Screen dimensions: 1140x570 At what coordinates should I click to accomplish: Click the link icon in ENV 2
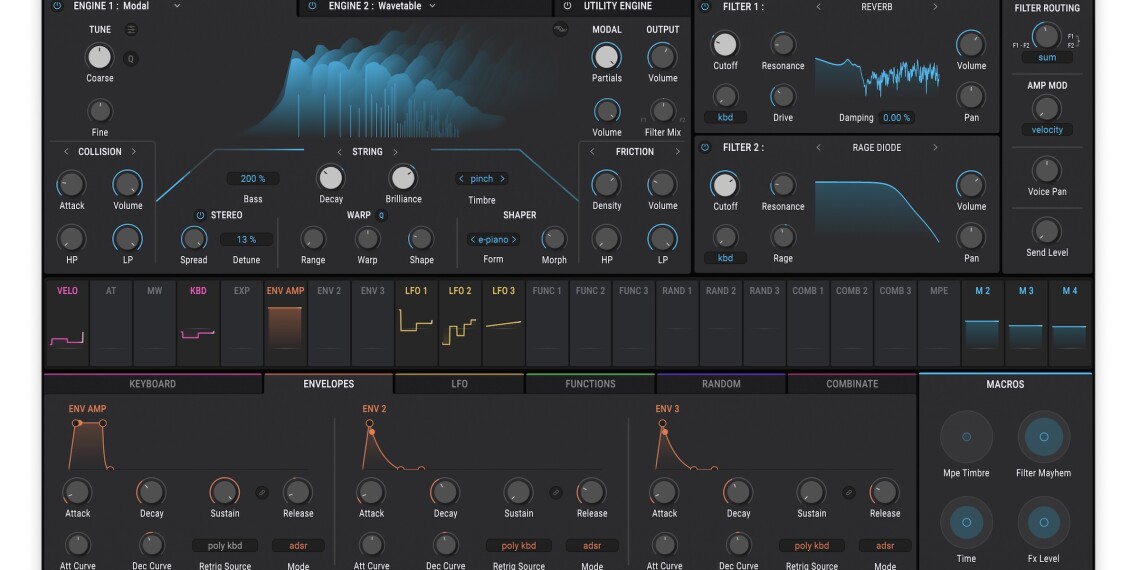556,492
